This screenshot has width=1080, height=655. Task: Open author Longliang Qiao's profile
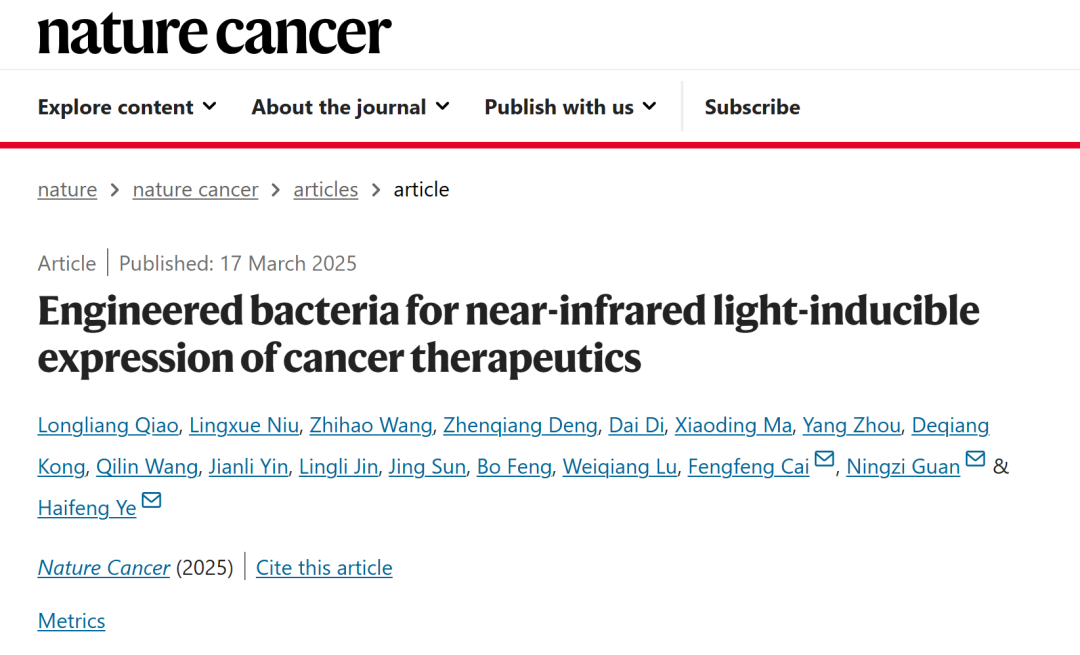point(107,425)
